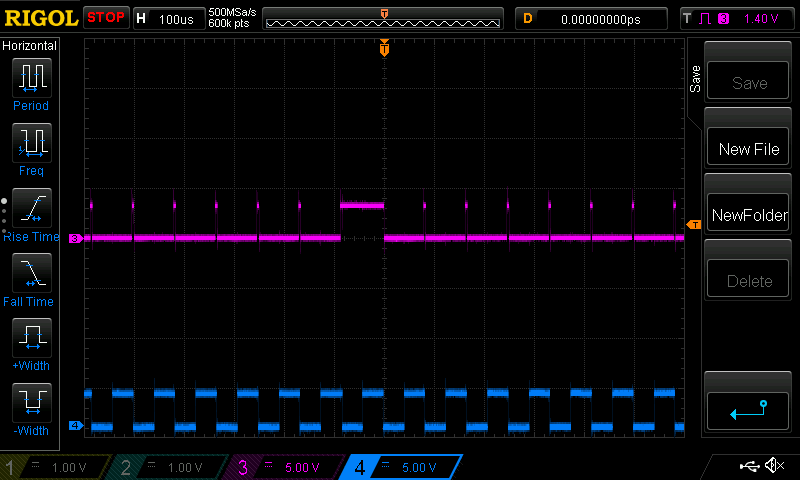Select the Period measurement icon
800x480 pixels.
pos(32,78)
